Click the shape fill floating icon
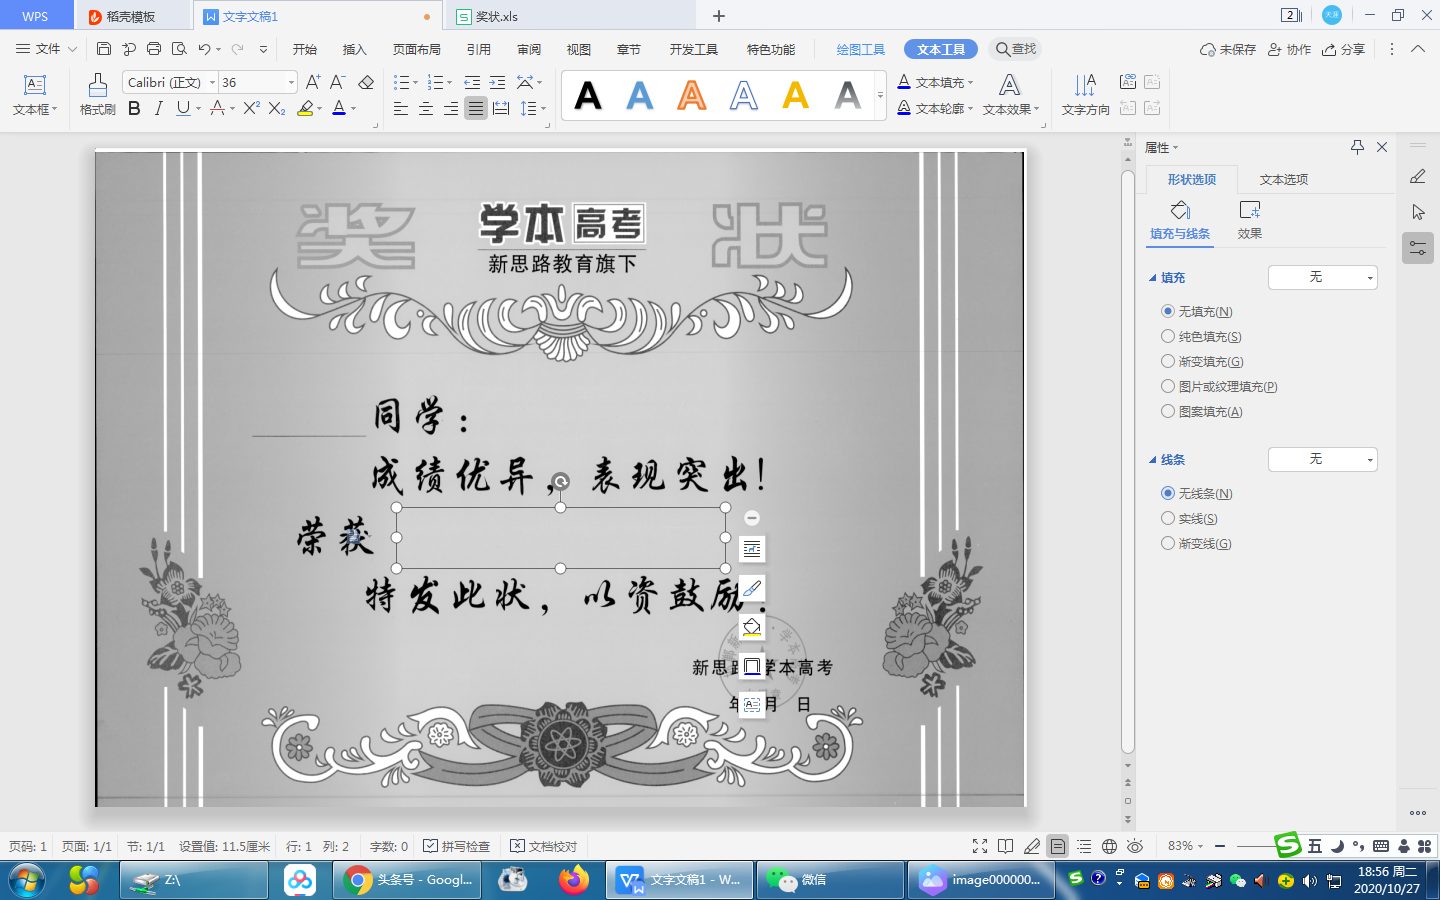This screenshot has width=1440, height=900. (x=752, y=627)
